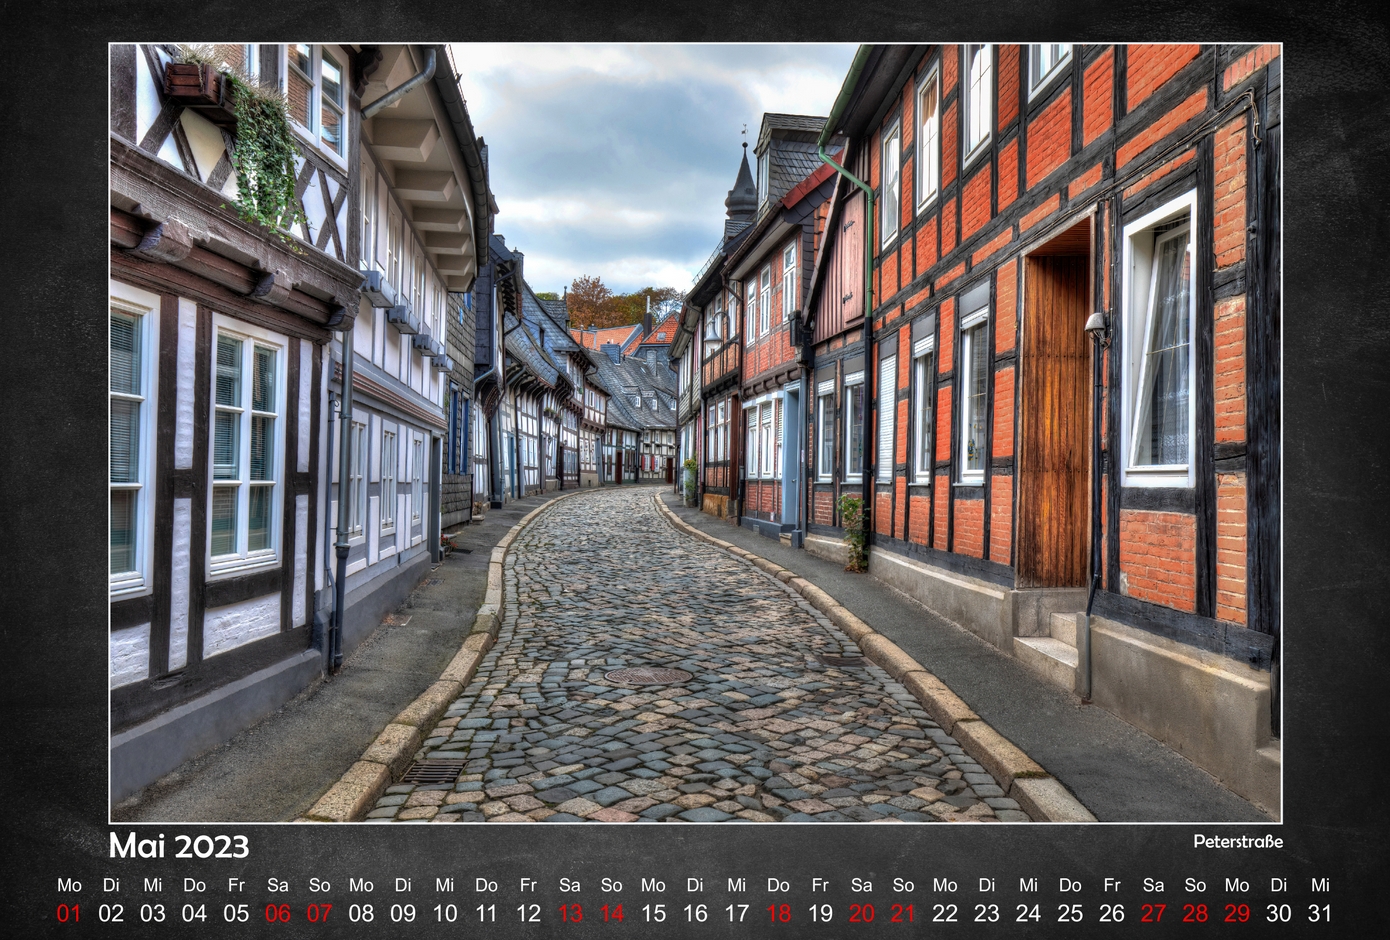Pick date 26 in the calendar

pyautogui.click(x=1112, y=913)
